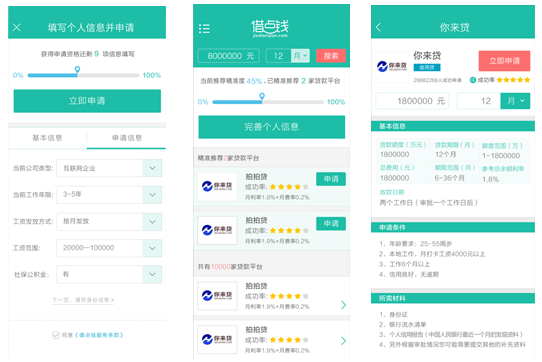Switch to 基本信息 tab
The width and height of the screenshot is (542, 362).
[47, 138]
